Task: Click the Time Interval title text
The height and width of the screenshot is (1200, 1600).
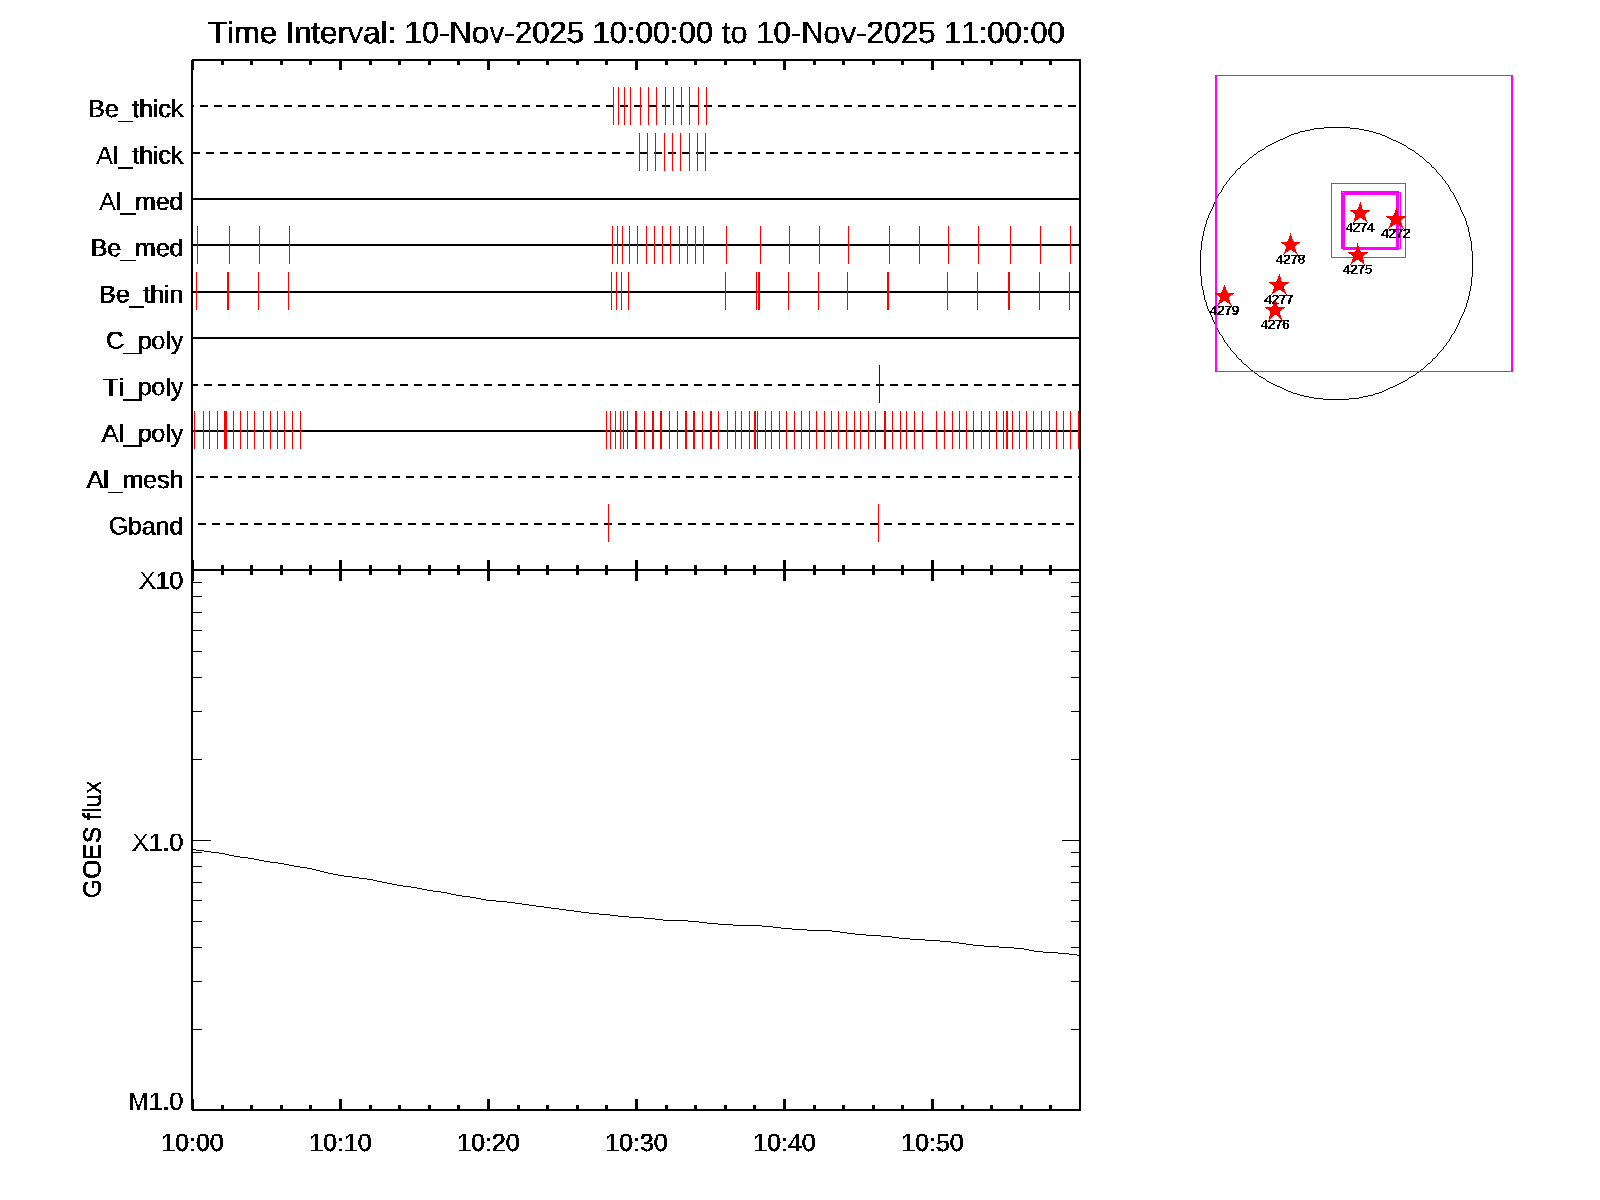Action: click(x=636, y=33)
